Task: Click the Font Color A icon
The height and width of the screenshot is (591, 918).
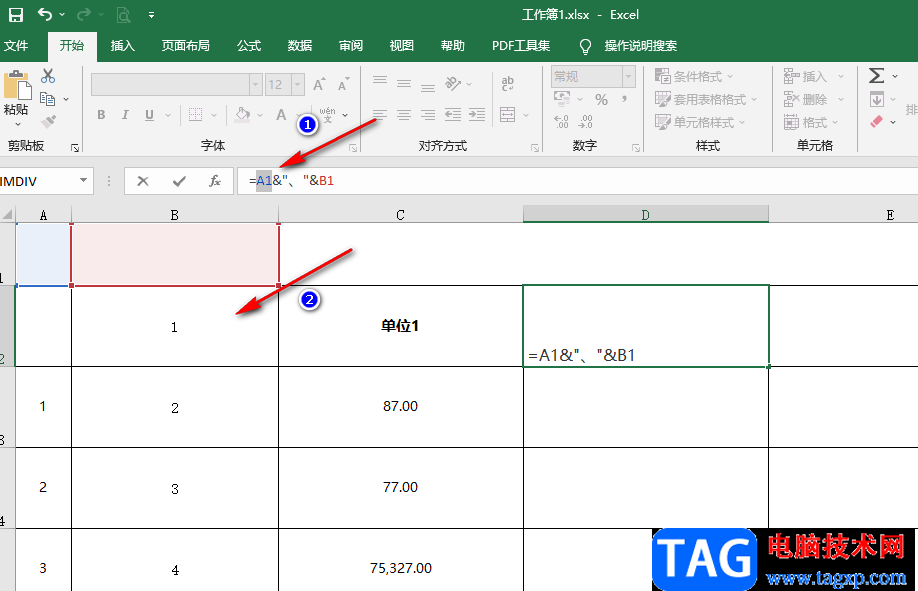Action: pos(281,115)
